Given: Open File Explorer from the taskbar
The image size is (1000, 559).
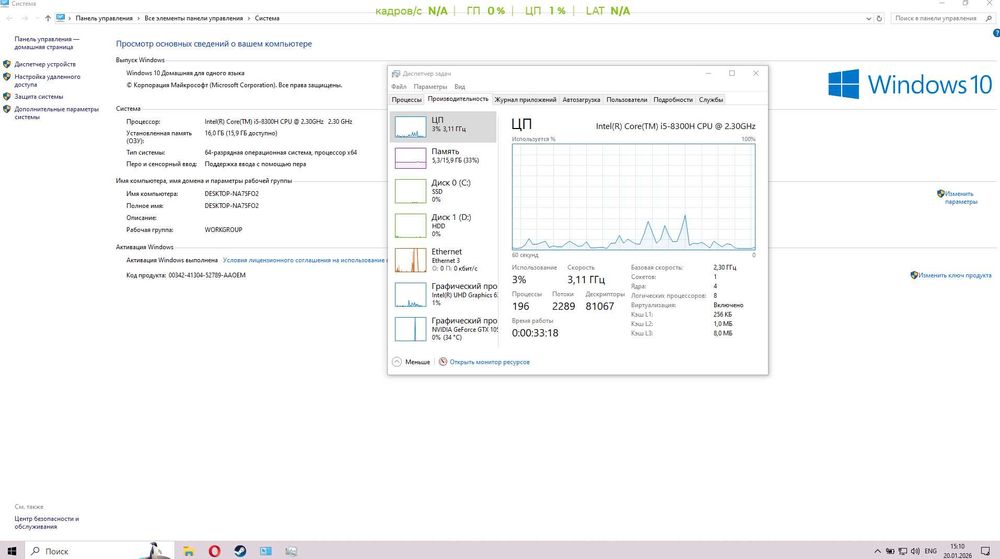Looking at the screenshot, I should 189,551.
